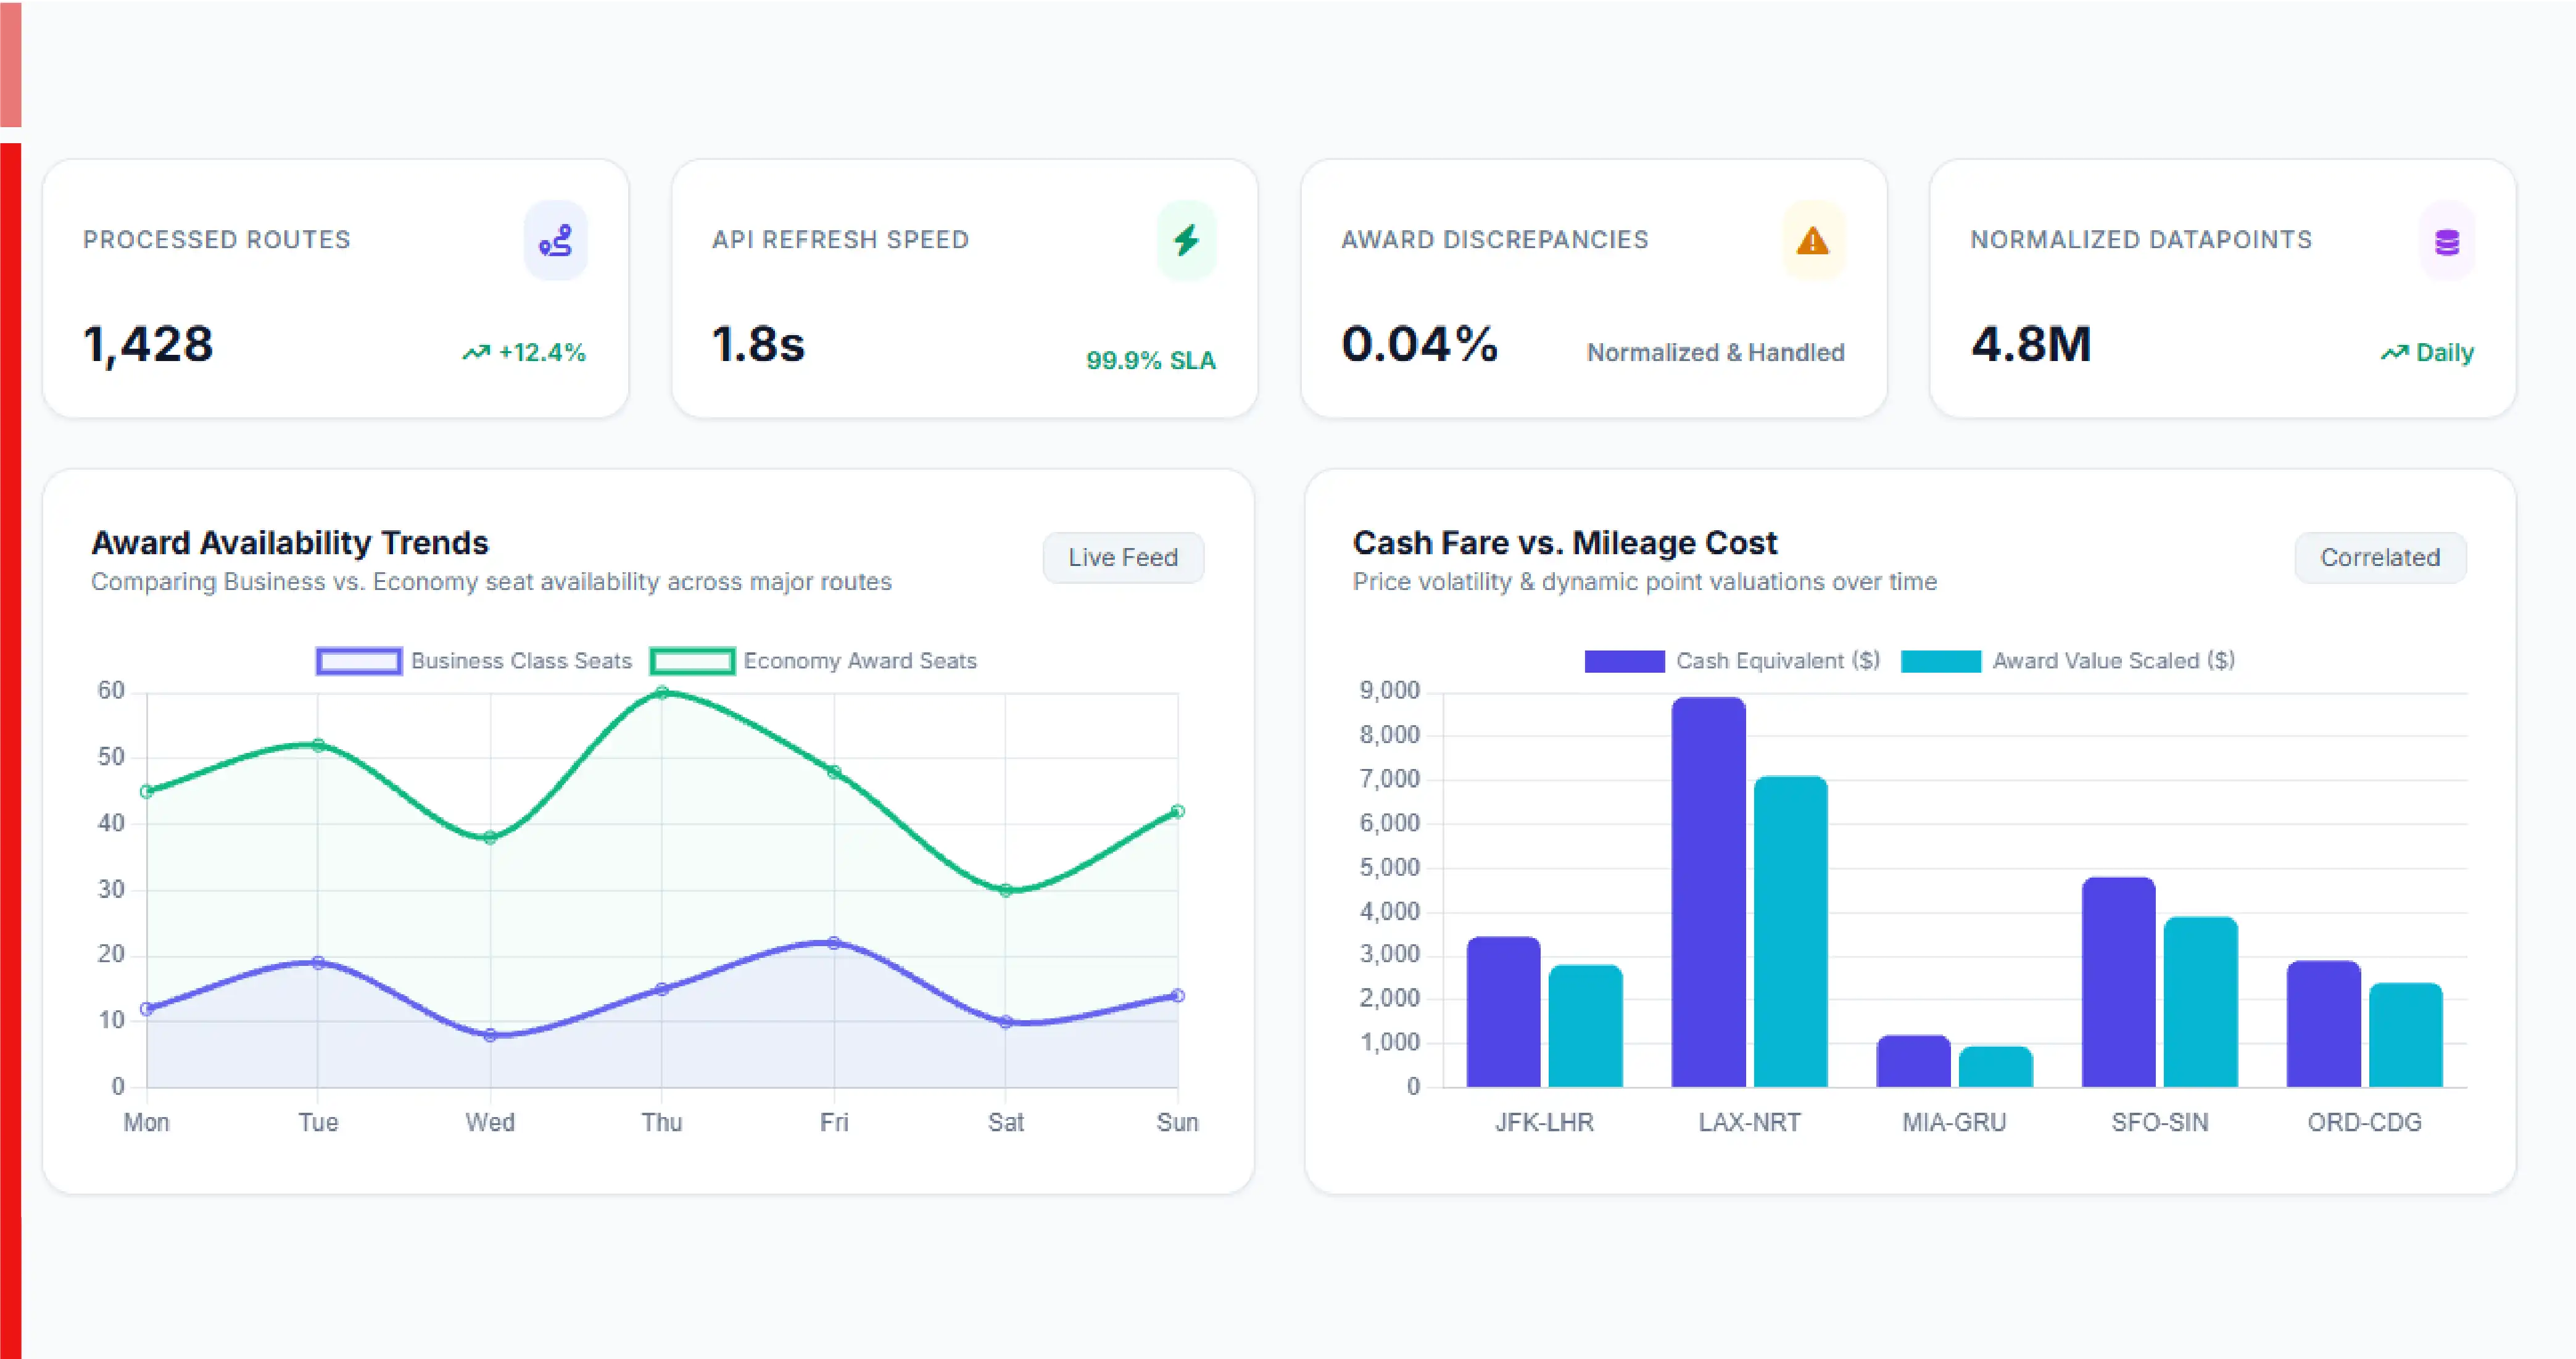Click the "Fri" x-axis label
The height and width of the screenshot is (1359, 2576).
pos(834,1123)
